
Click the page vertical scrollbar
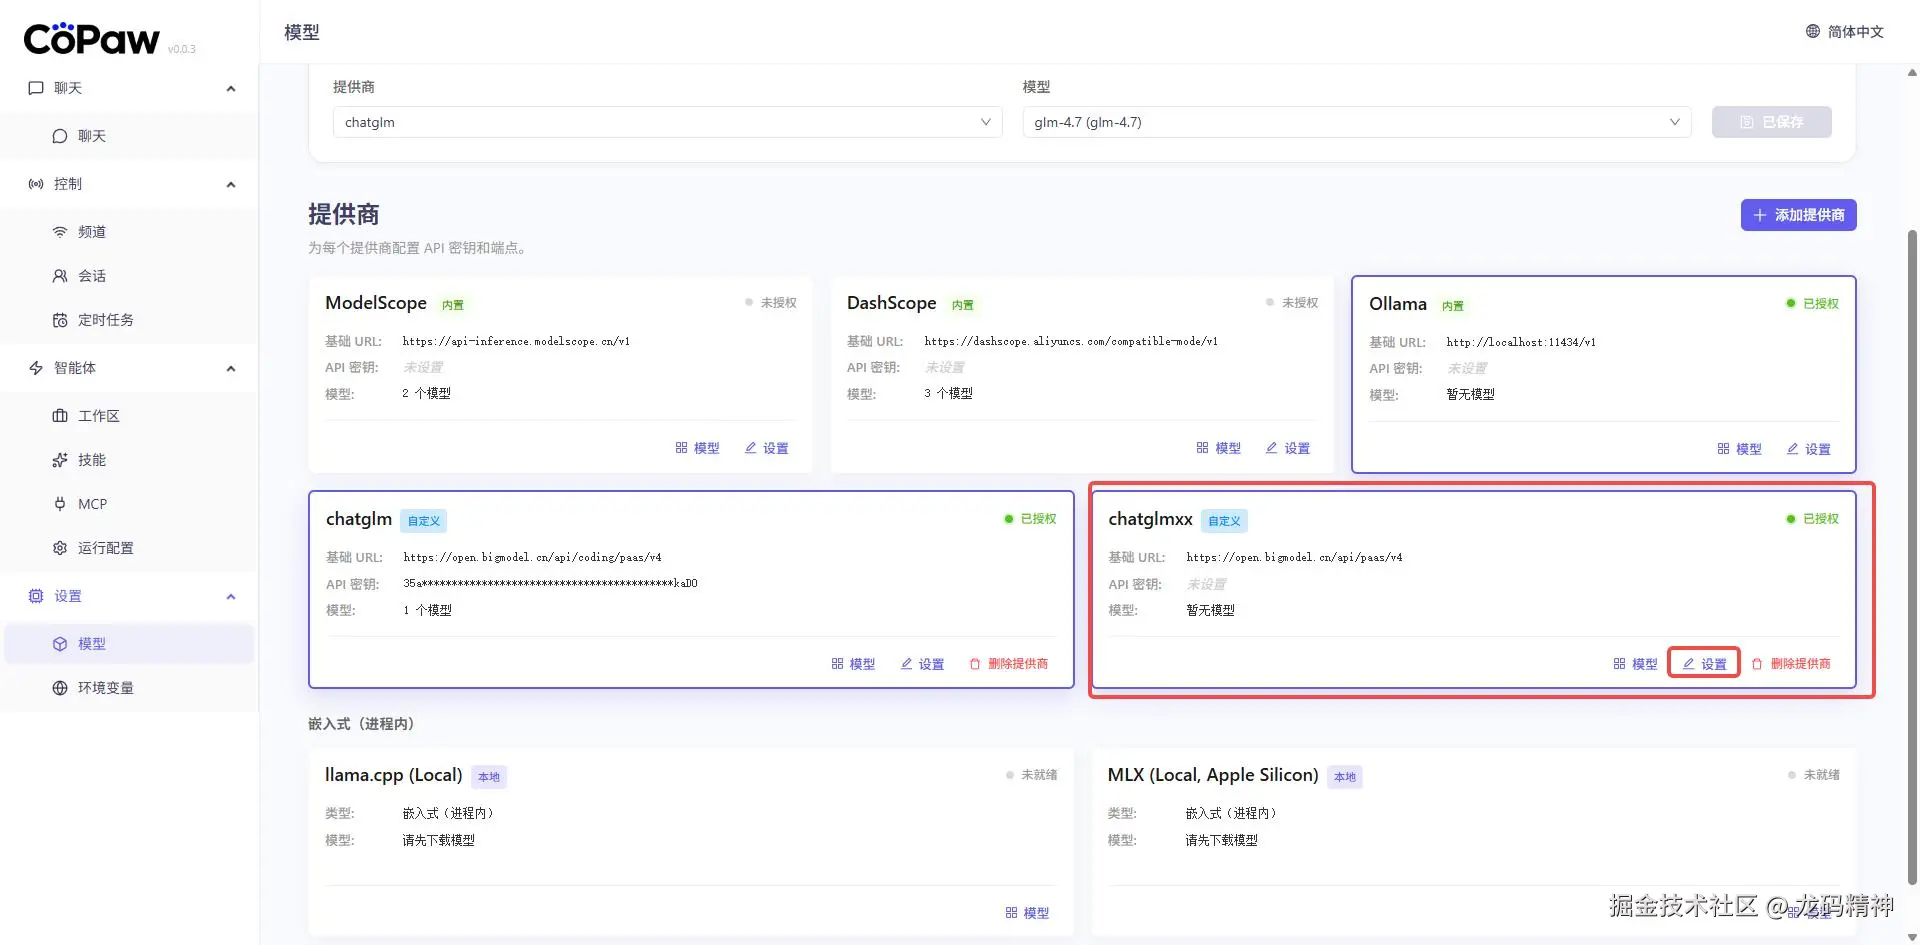[x=1912, y=500]
